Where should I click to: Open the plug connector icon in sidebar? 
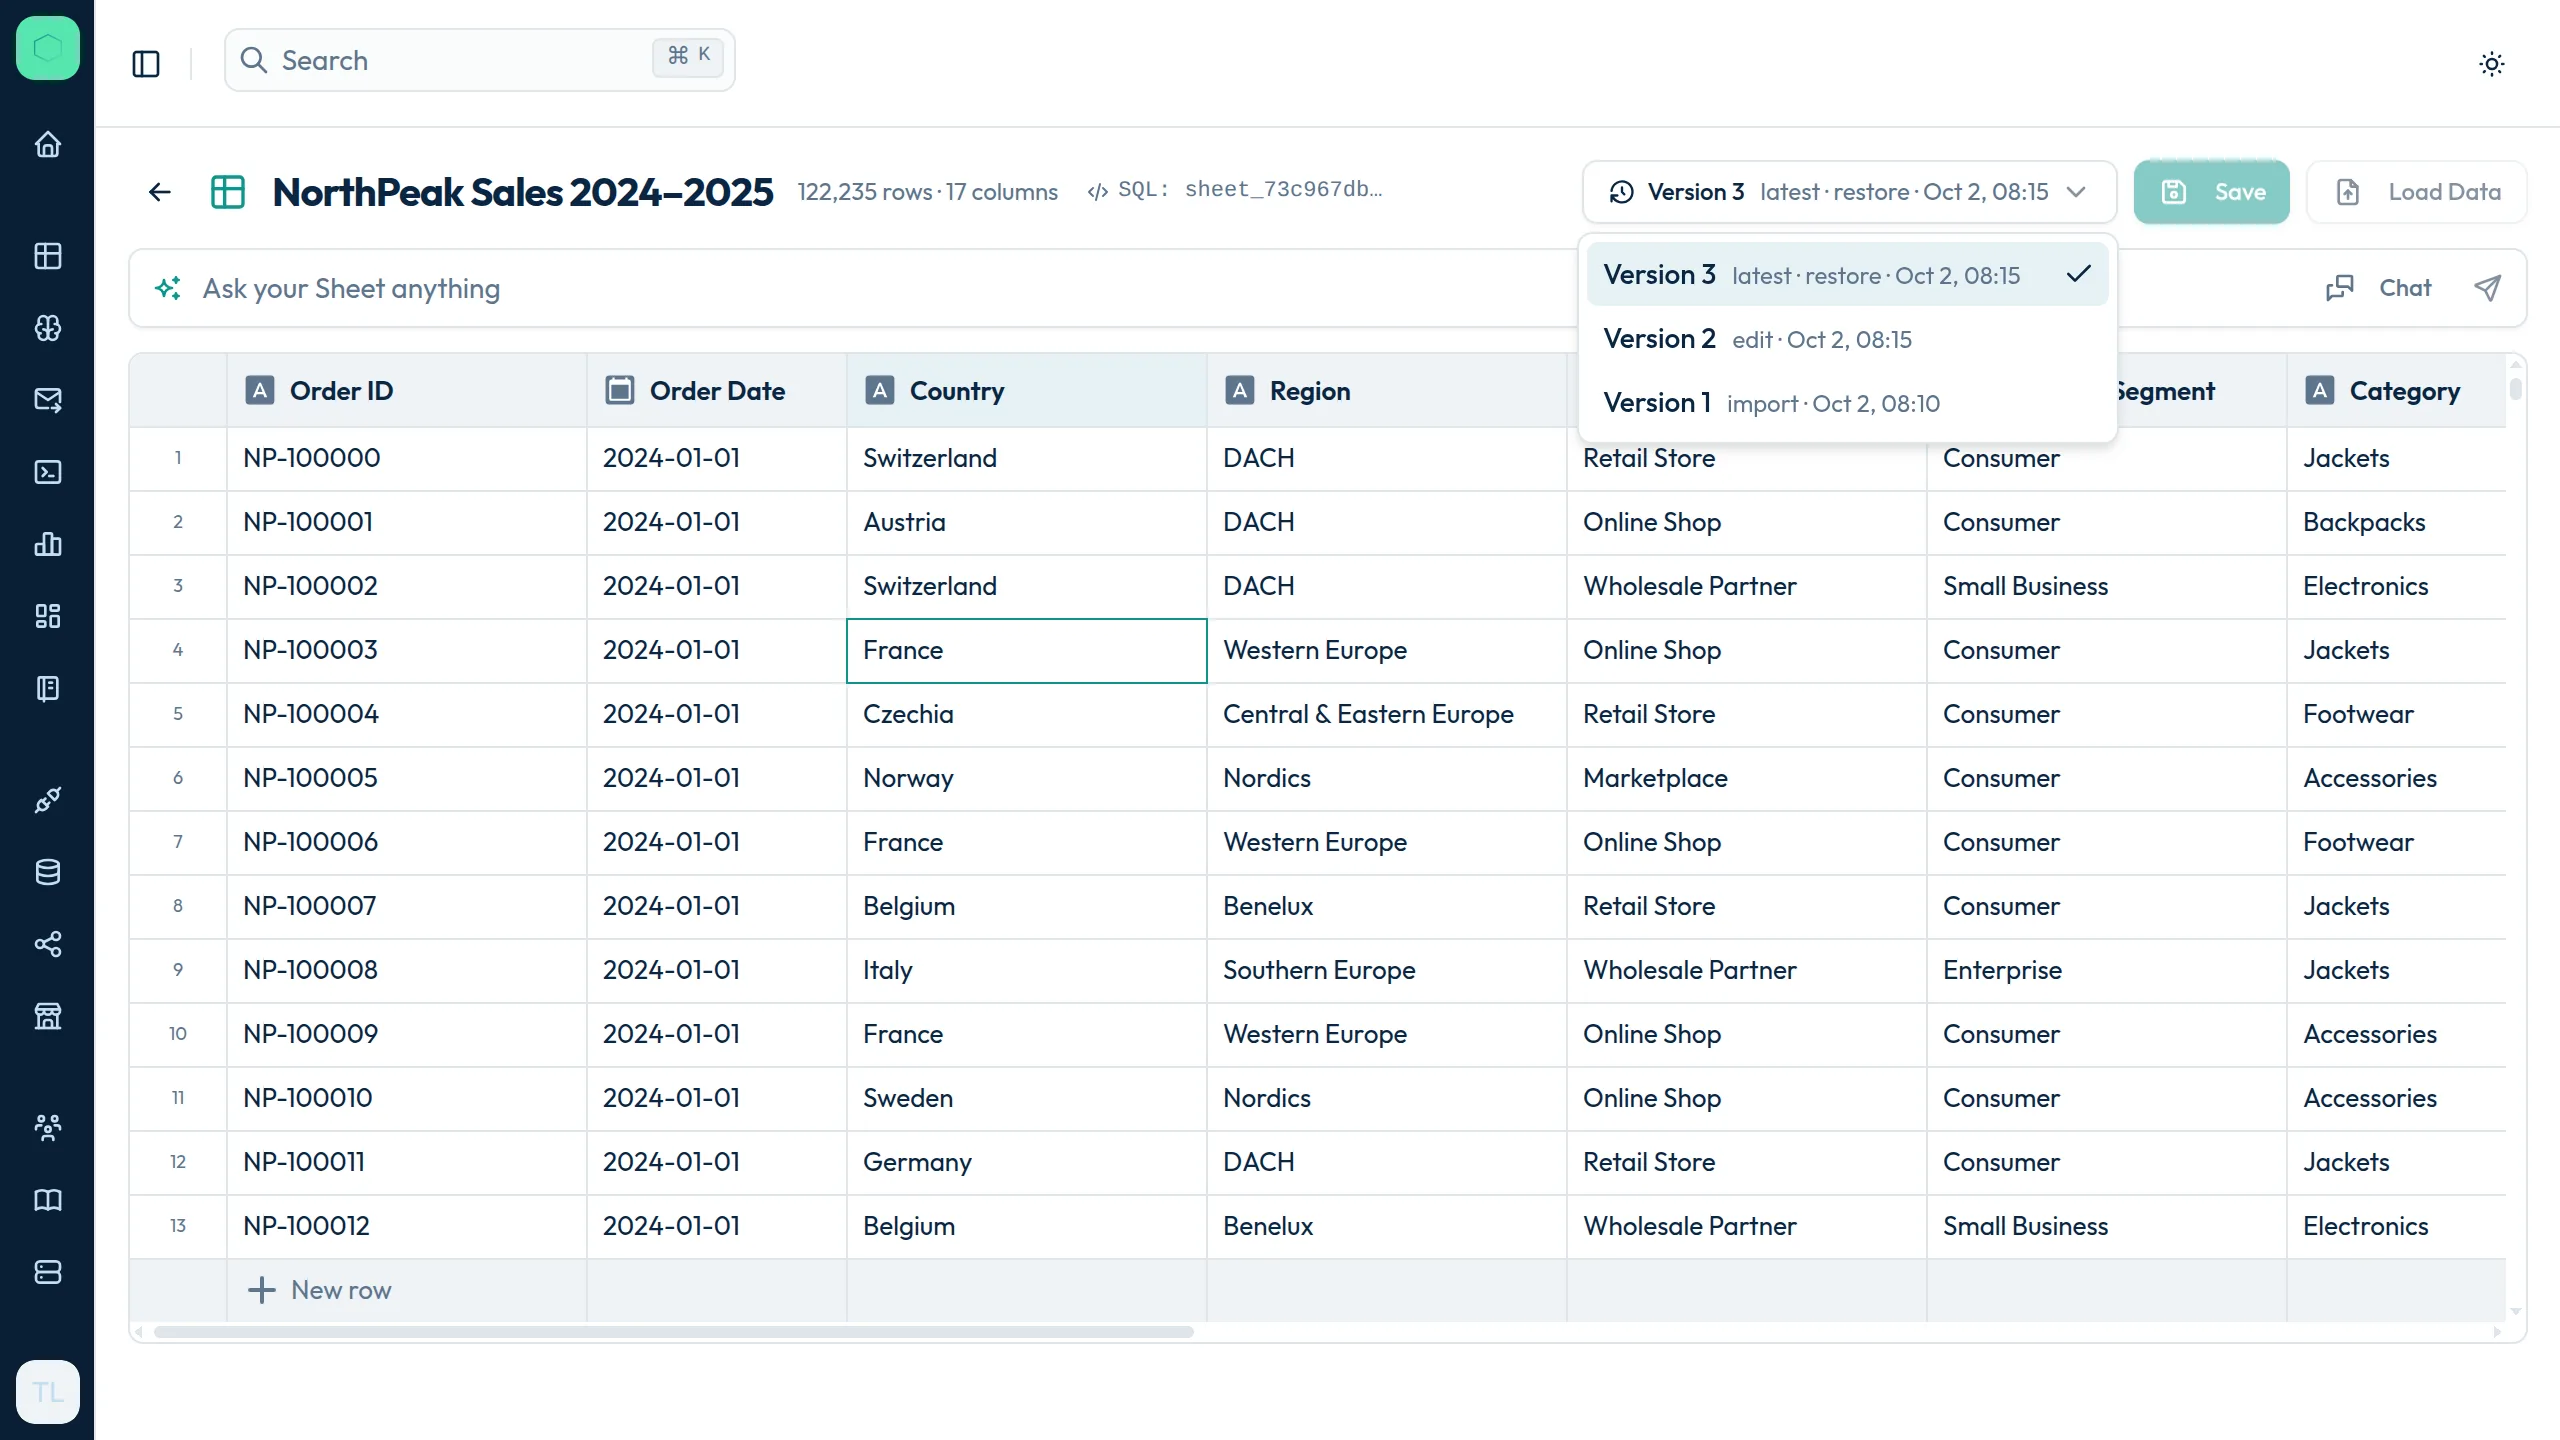click(47, 800)
